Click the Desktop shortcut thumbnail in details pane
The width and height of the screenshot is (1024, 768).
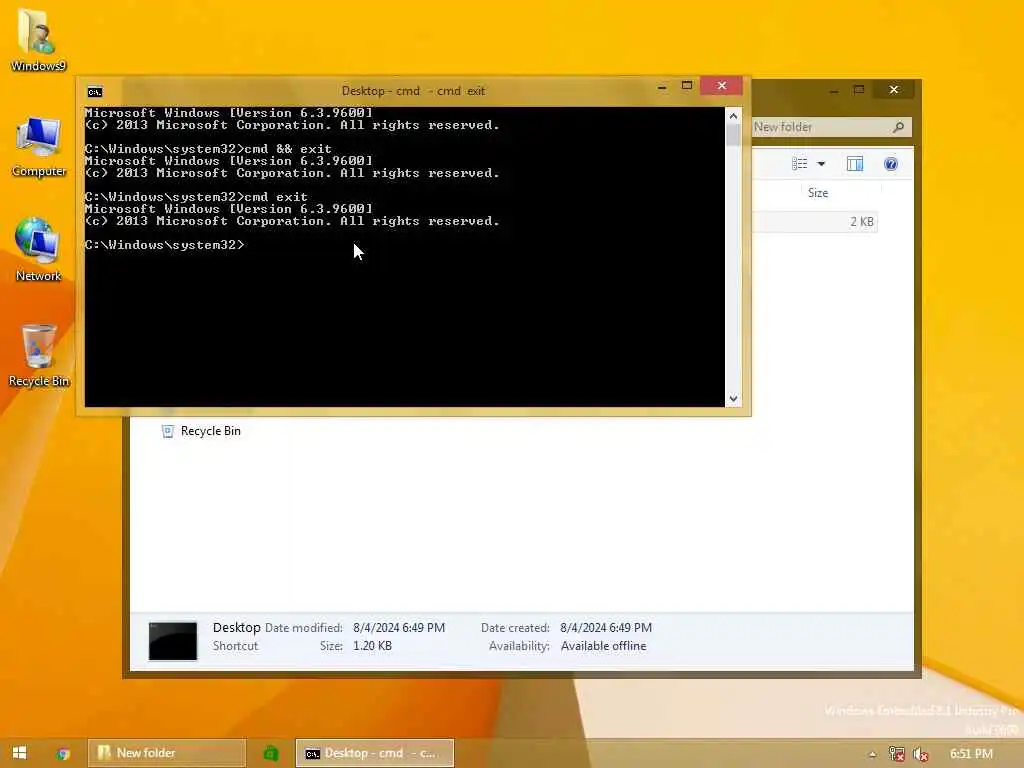(x=172, y=640)
